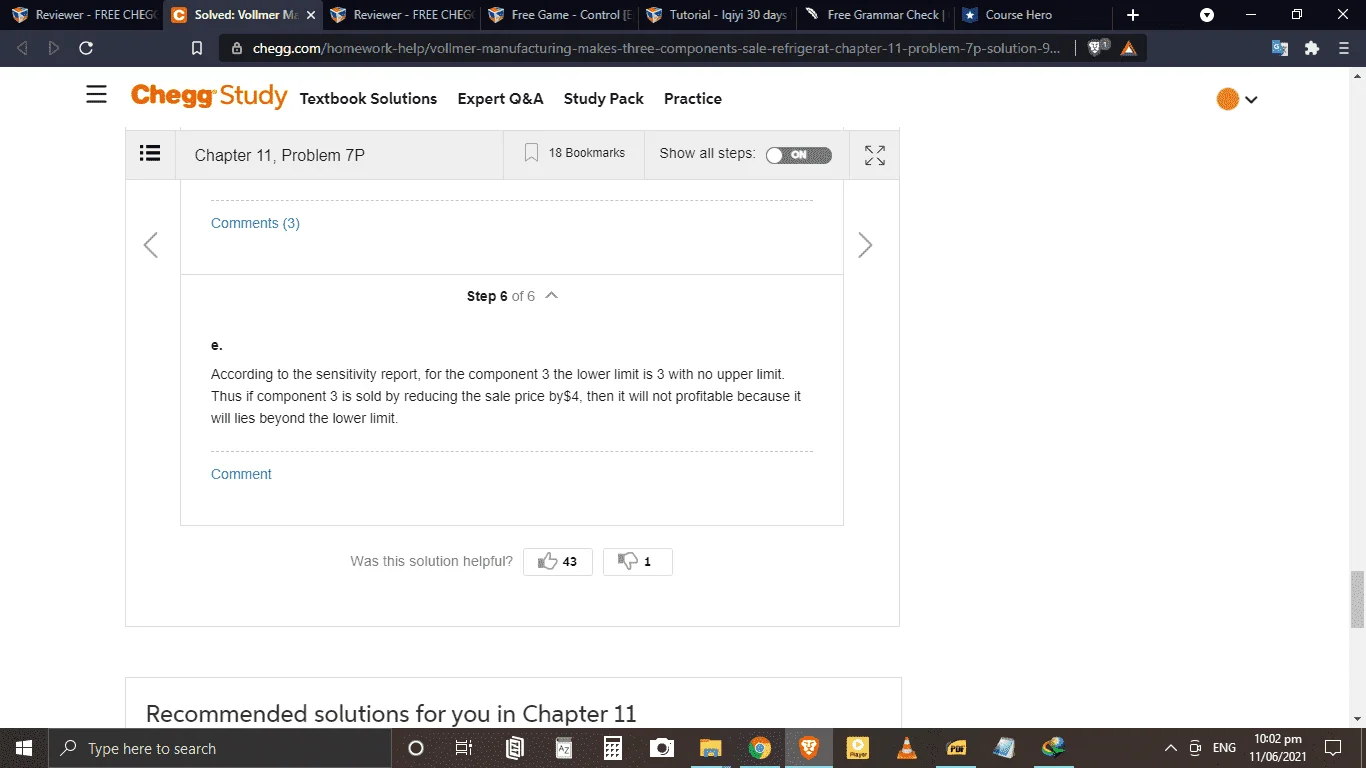Click the Chapter 11, Problem 7P title
Viewport: 1366px width, 768px height.
[280, 155]
